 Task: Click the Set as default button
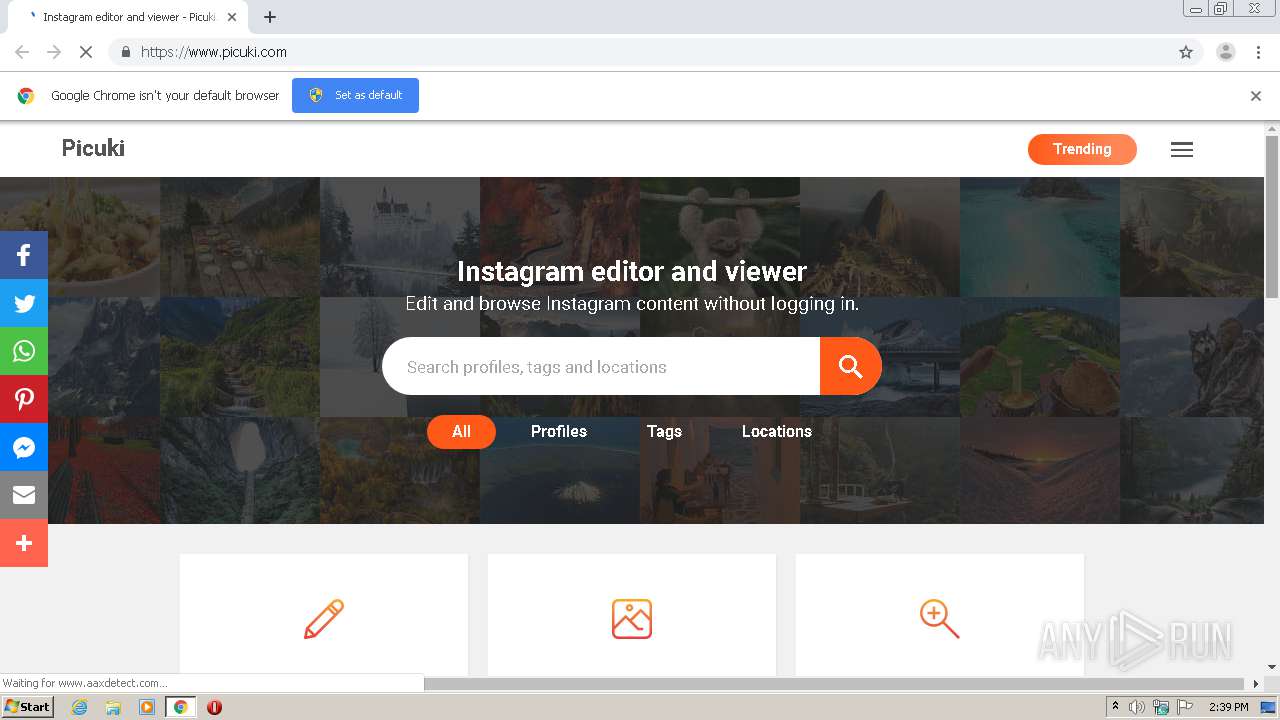pyautogui.click(x=355, y=95)
